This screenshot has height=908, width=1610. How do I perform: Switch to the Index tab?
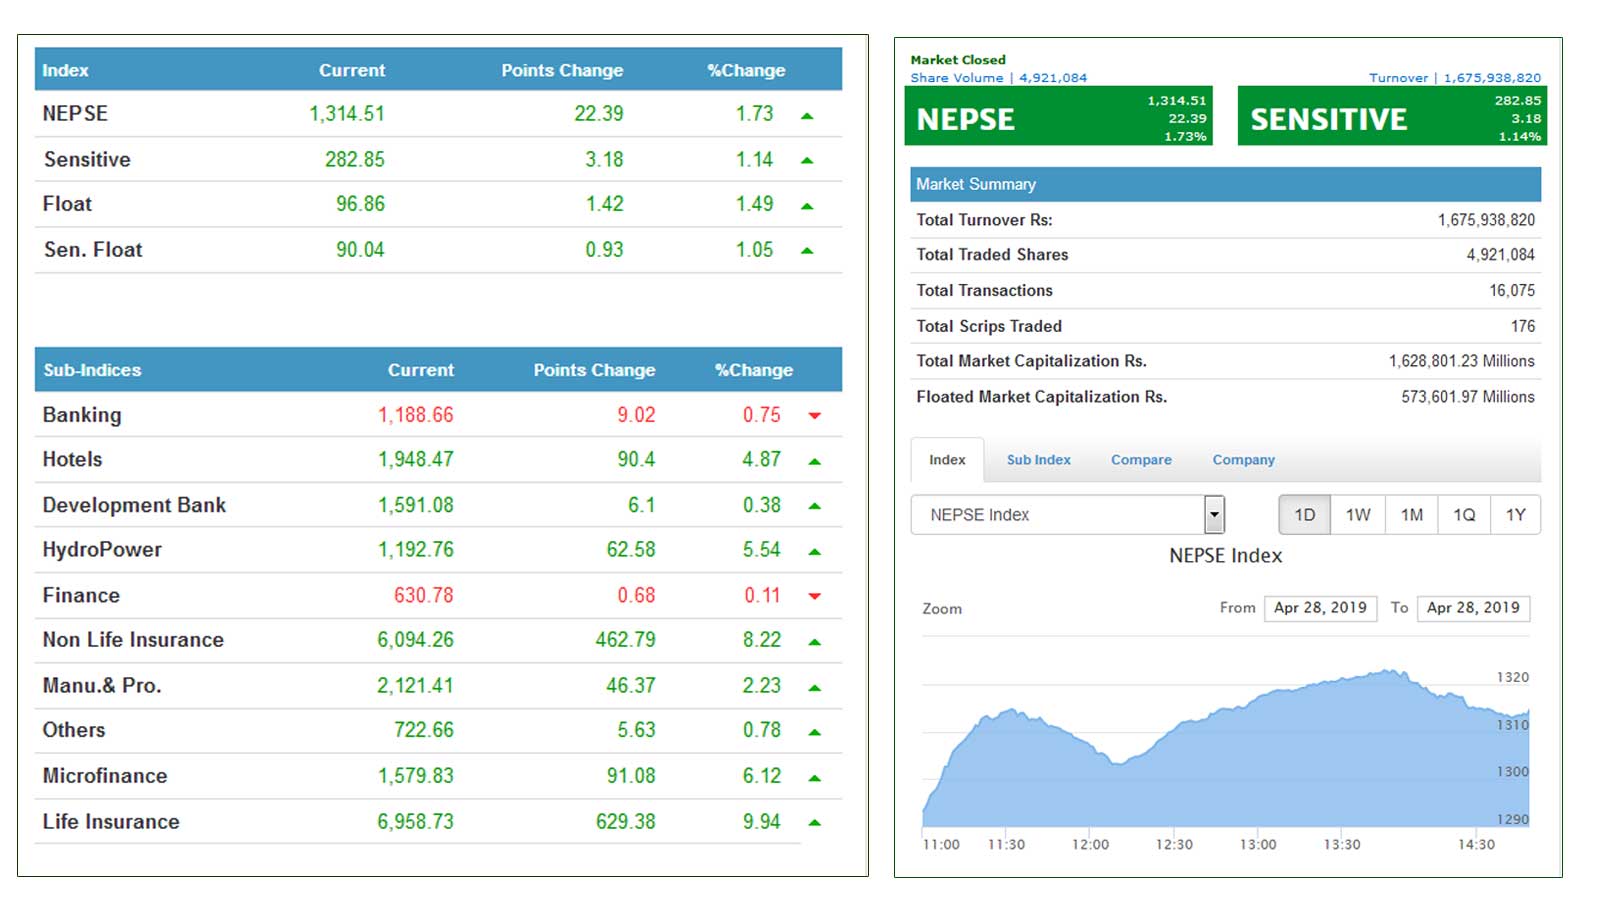(947, 460)
